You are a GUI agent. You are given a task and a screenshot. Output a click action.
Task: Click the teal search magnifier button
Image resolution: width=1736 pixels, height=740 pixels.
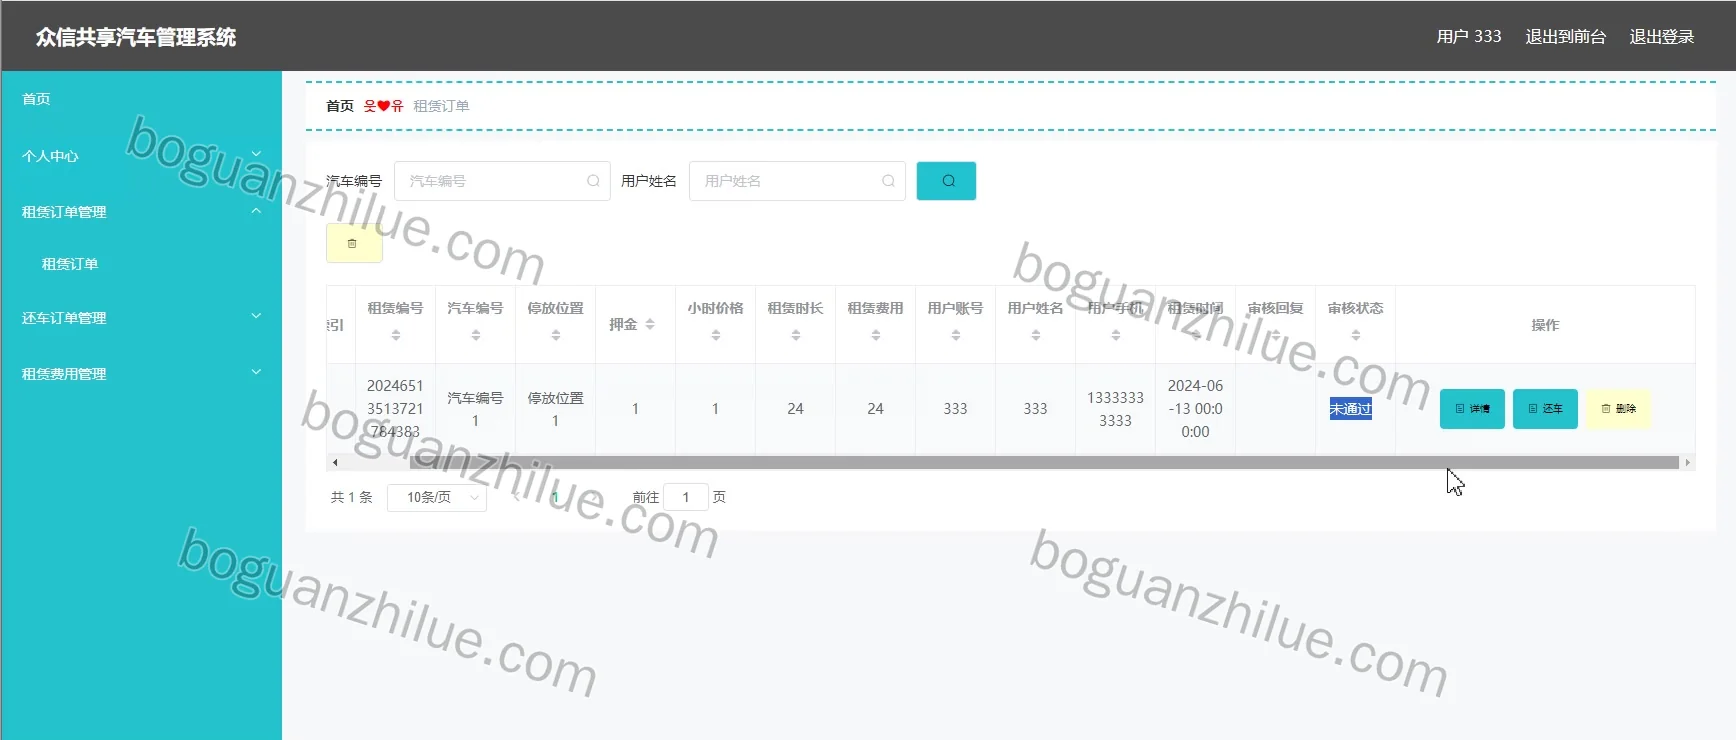(946, 181)
